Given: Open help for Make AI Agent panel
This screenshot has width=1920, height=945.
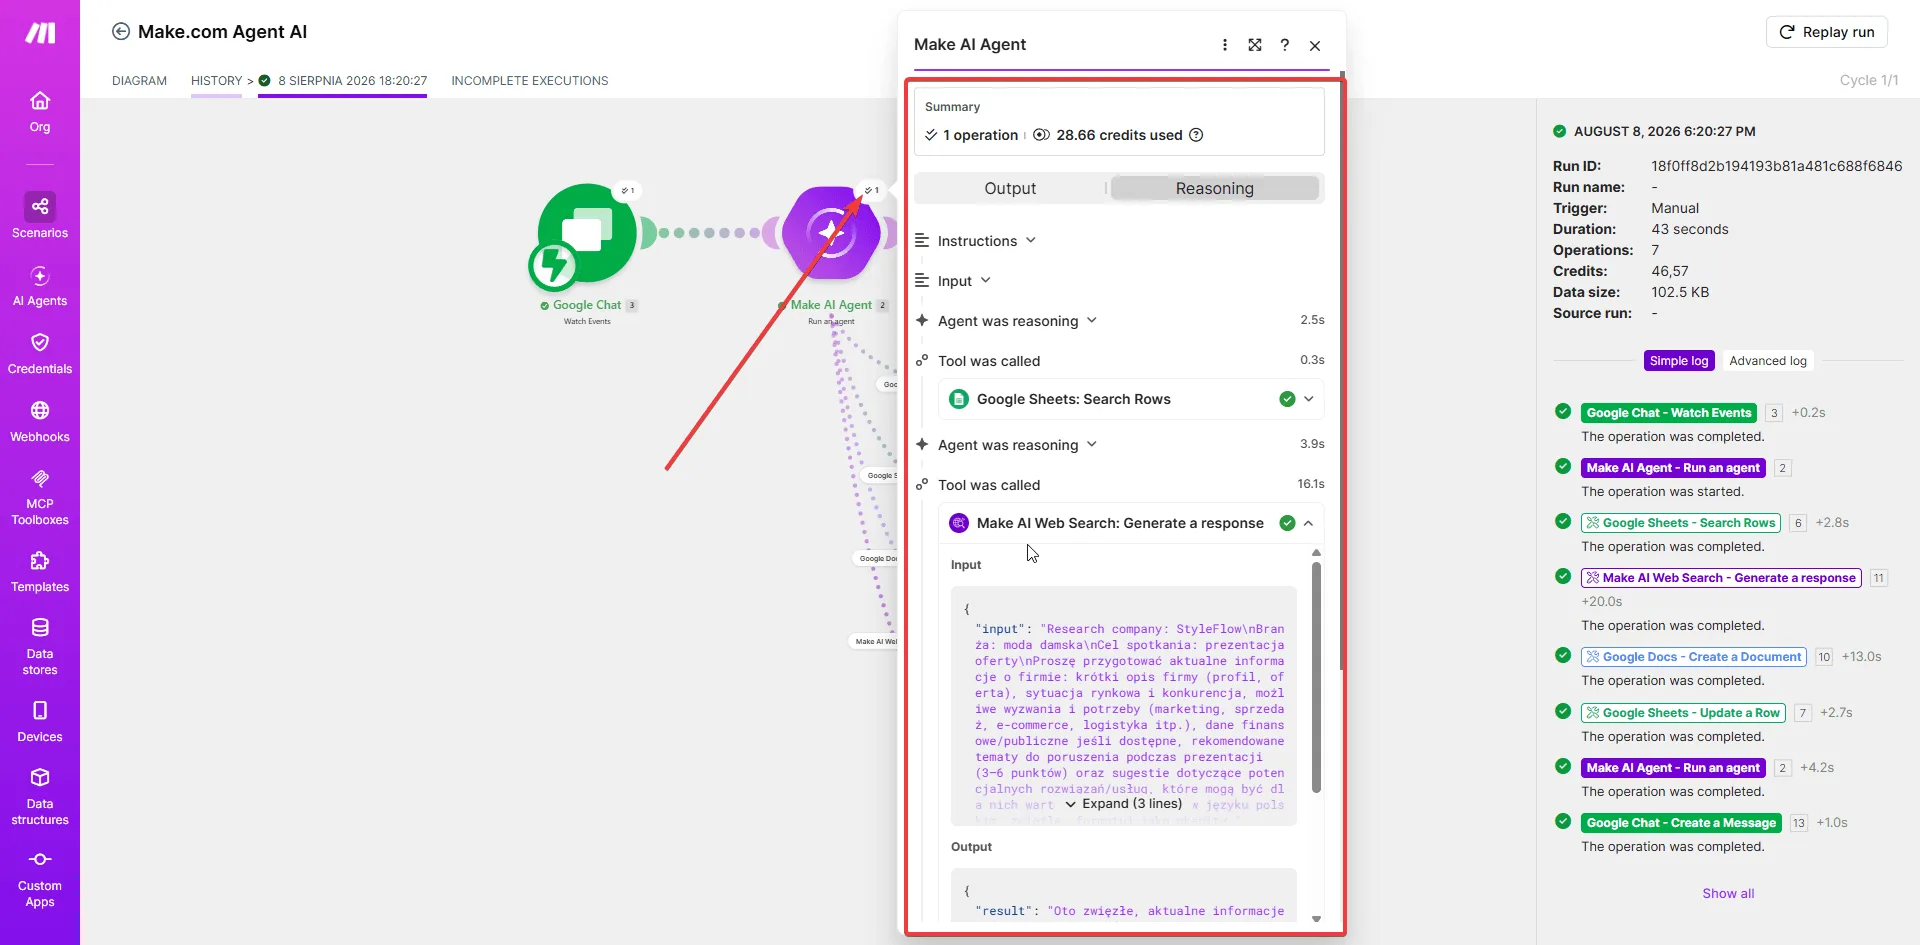Looking at the screenshot, I should tap(1285, 45).
